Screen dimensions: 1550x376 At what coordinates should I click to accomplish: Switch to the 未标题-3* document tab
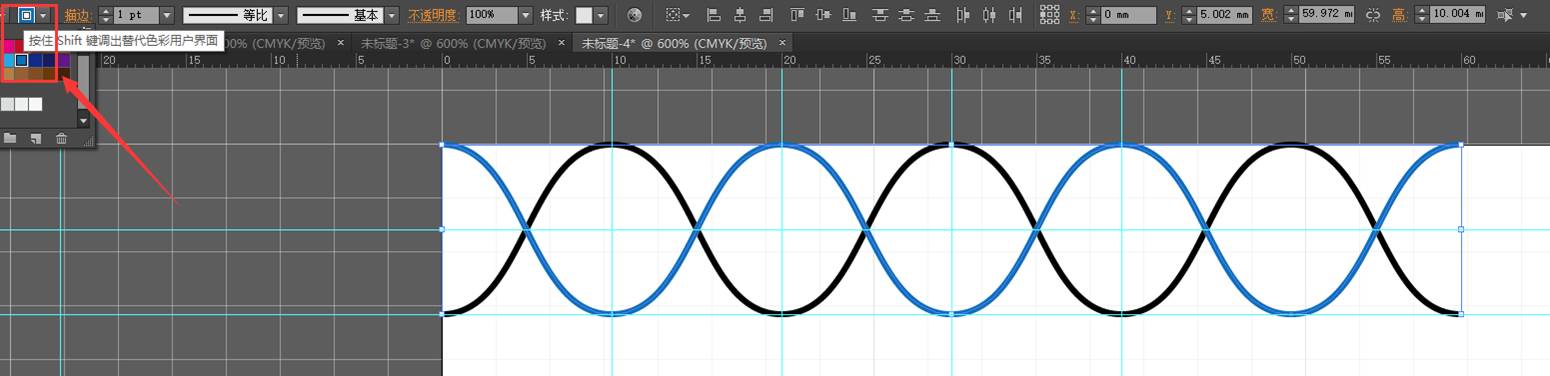(453, 43)
